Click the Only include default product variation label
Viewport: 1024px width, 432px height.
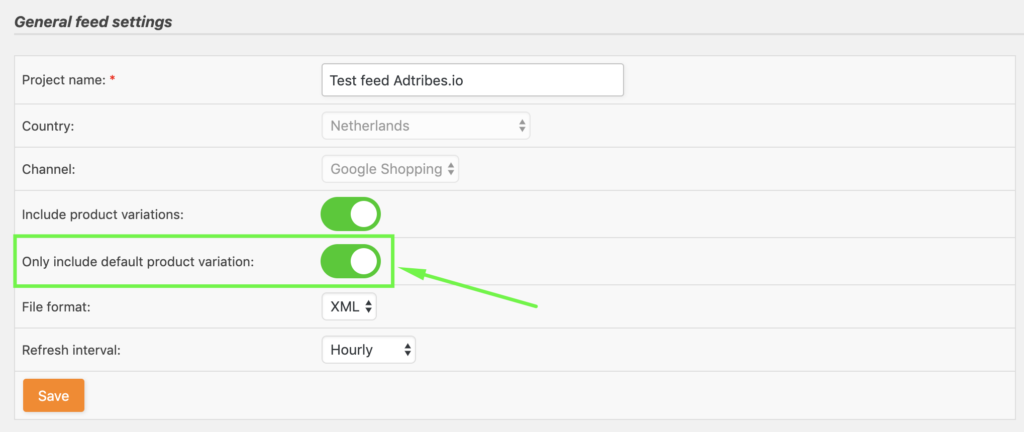pyautogui.click(x=138, y=262)
